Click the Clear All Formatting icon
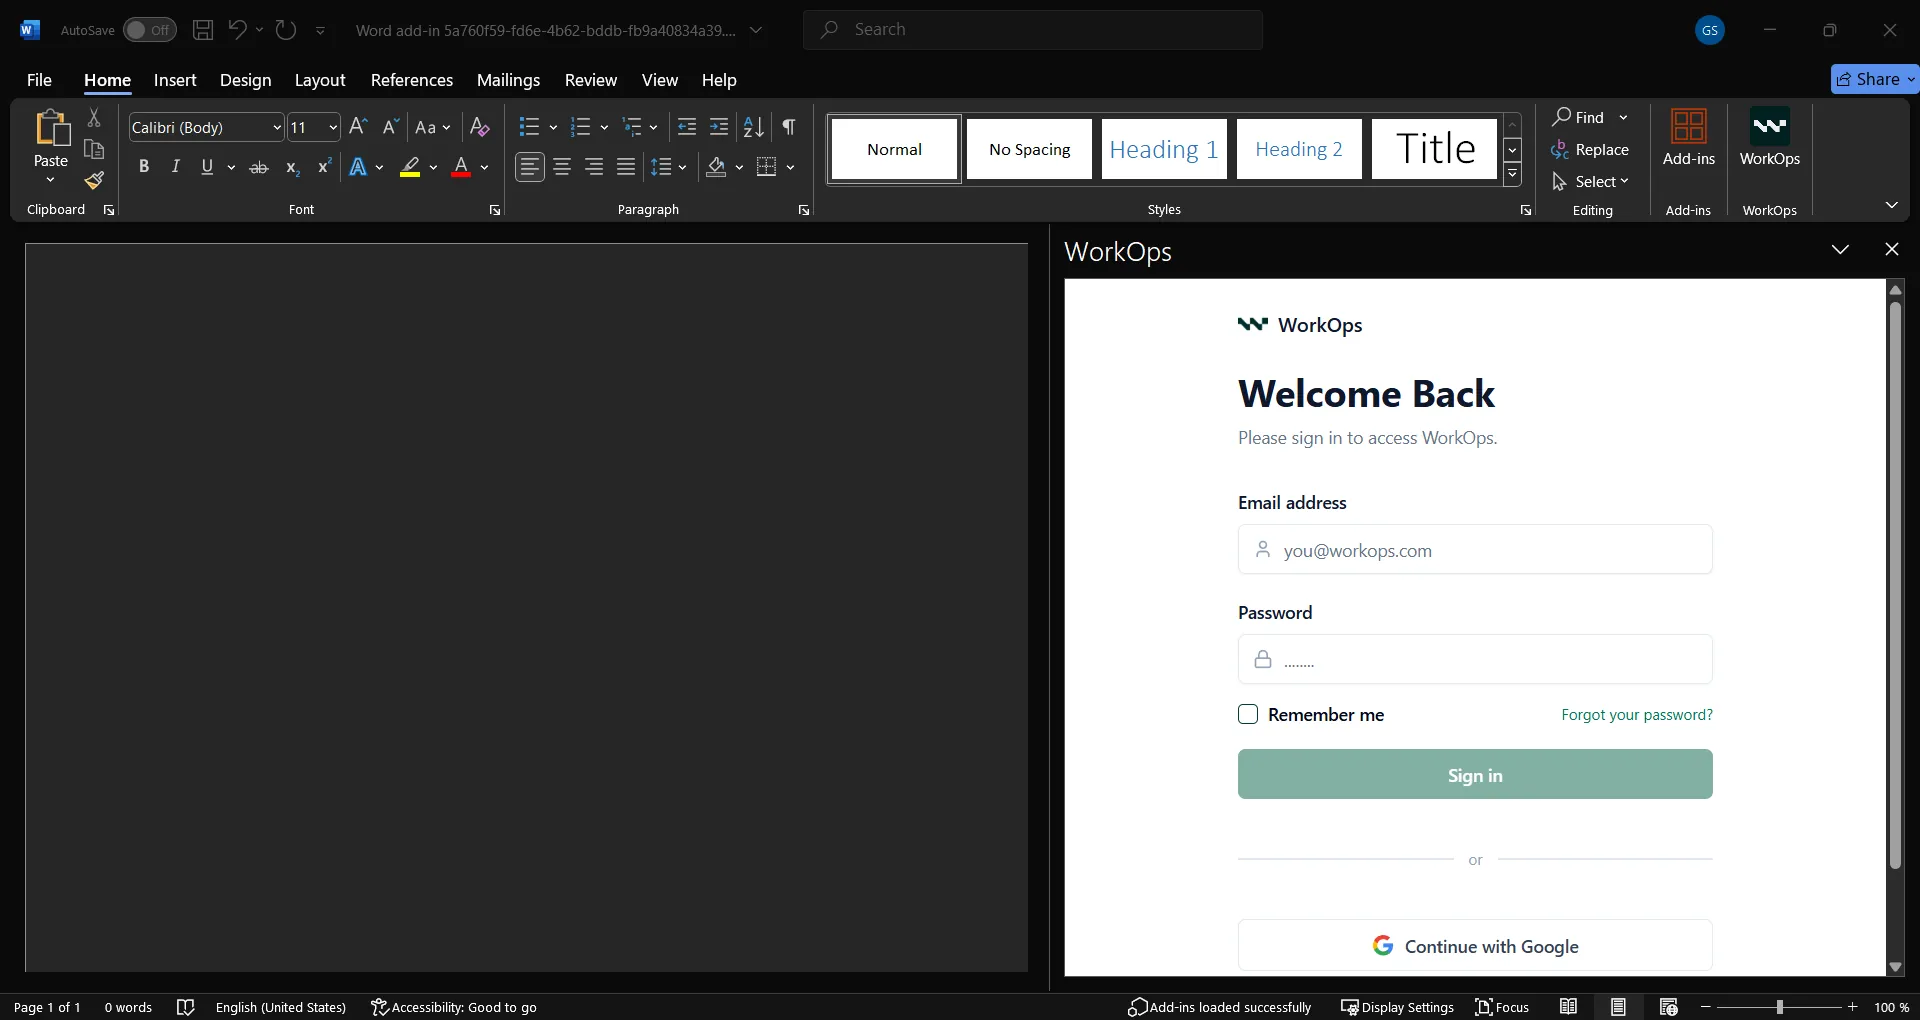Viewport: 1920px width, 1020px height. [x=479, y=127]
